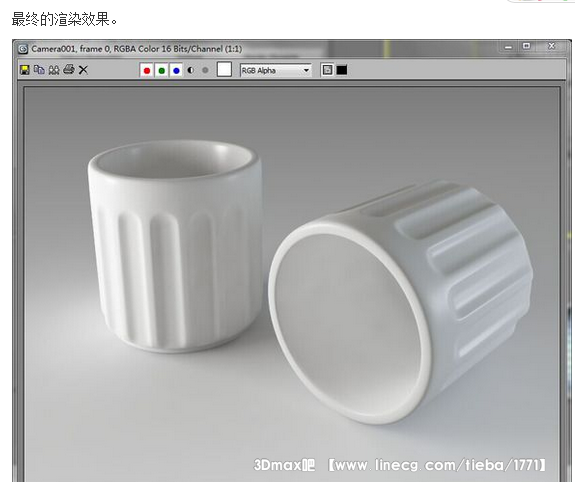Click the render window title bar icon
The width and height of the screenshot is (575, 482).
point(23,49)
